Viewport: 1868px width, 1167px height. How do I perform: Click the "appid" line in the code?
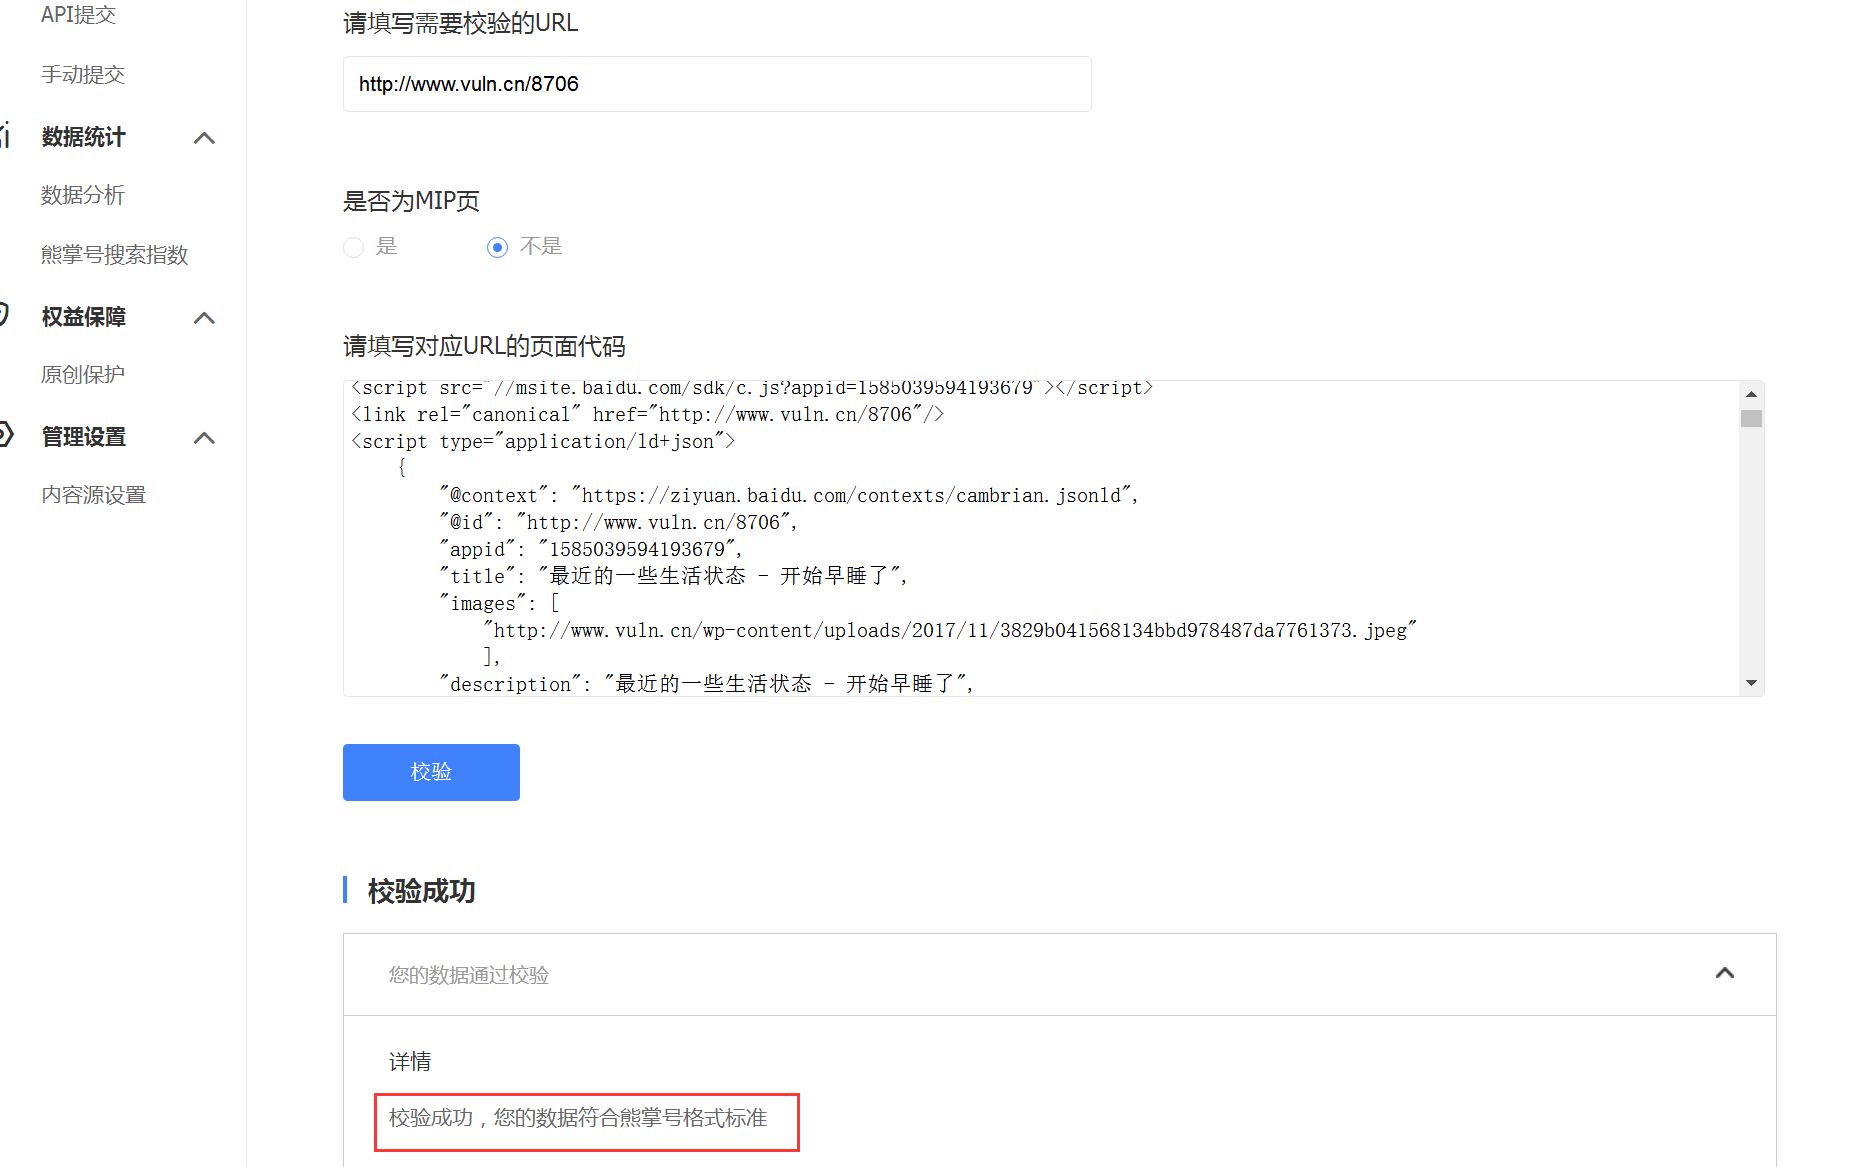(x=591, y=549)
